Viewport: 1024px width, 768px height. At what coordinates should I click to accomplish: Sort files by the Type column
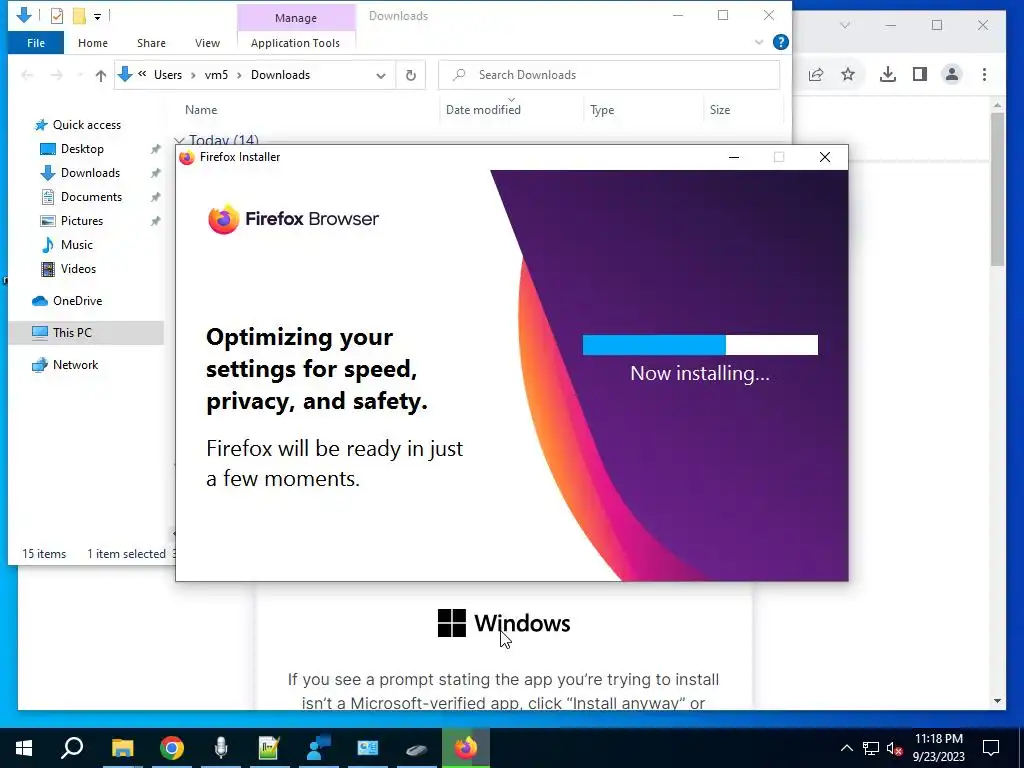point(602,110)
